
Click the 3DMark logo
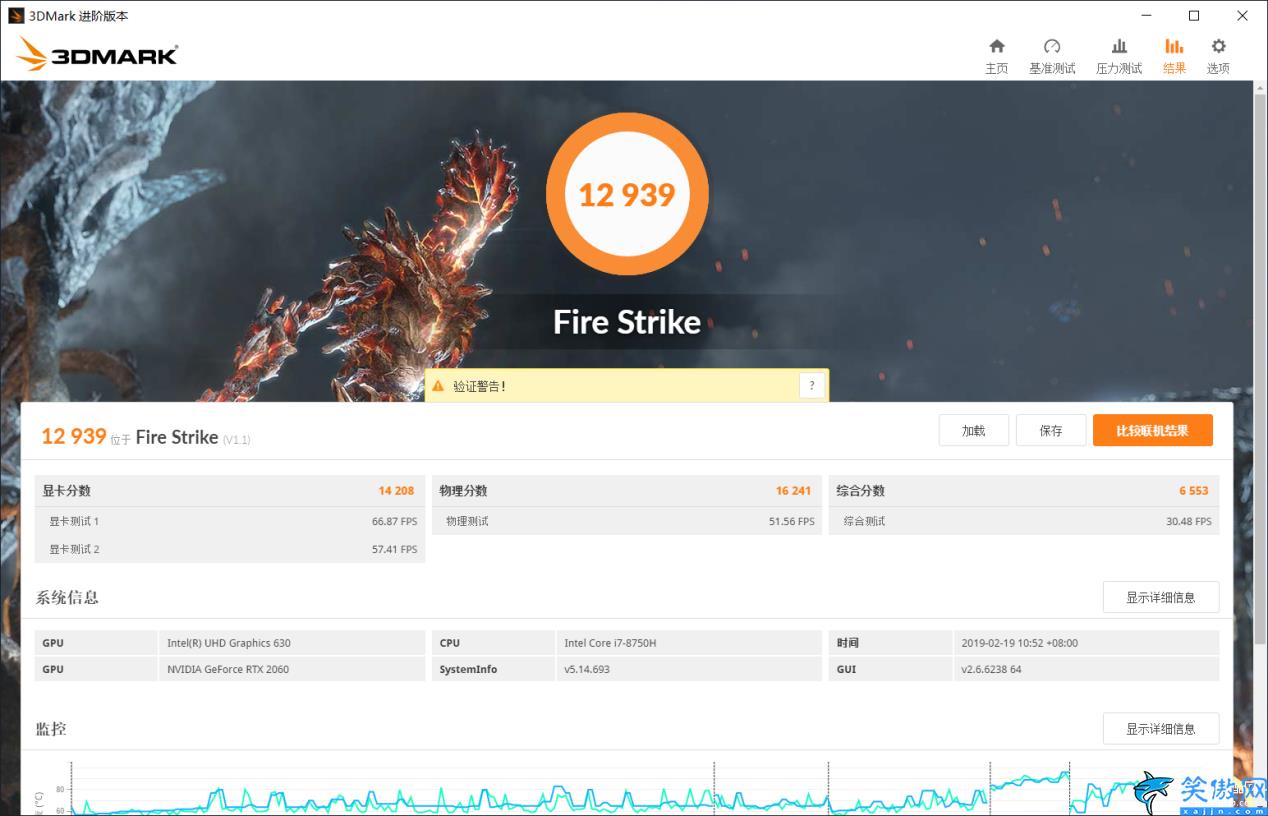[x=97, y=55]
